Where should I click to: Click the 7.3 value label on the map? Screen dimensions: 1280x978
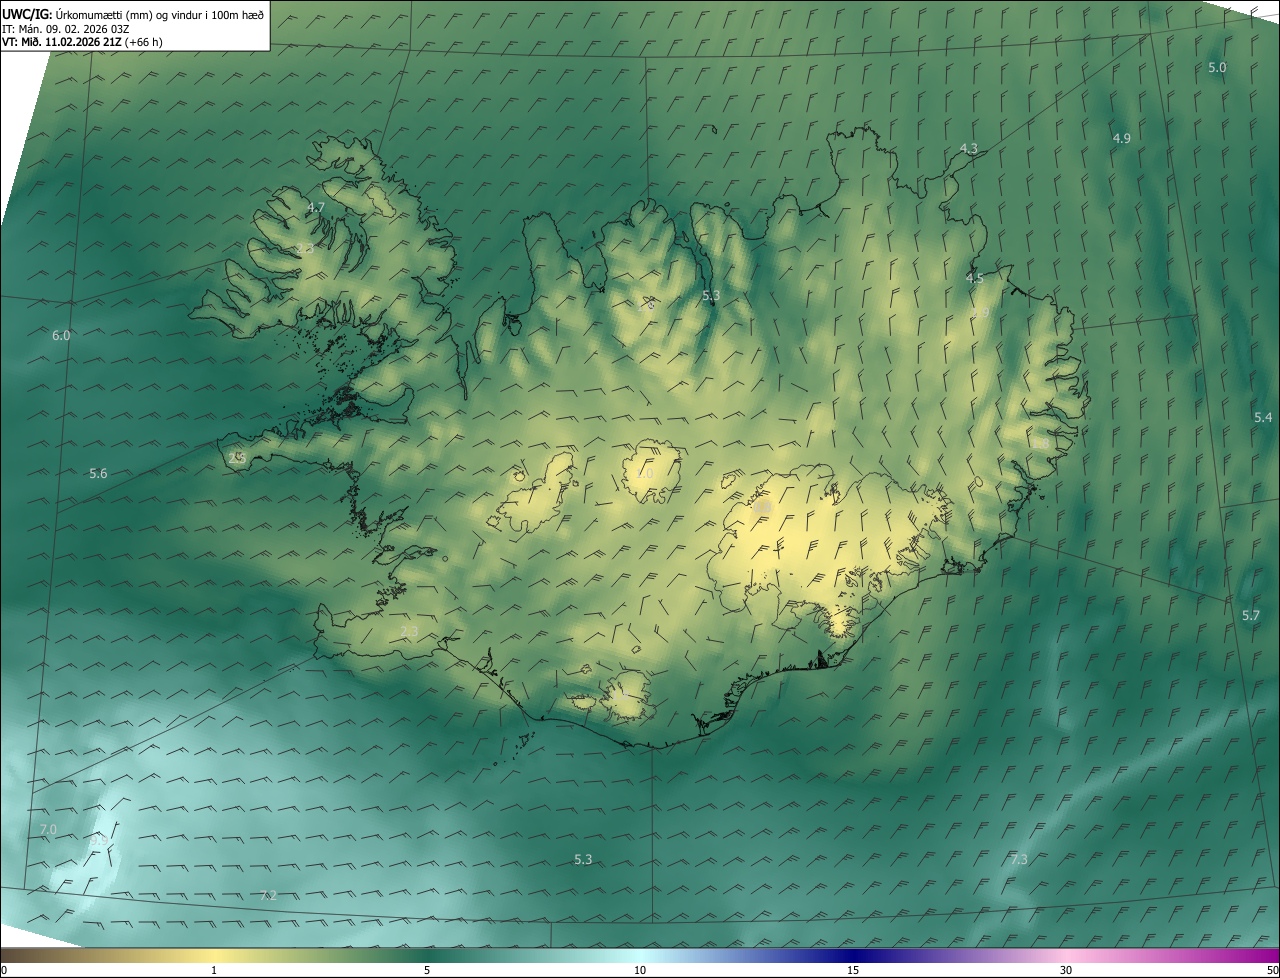click(x=1019, y=859)
